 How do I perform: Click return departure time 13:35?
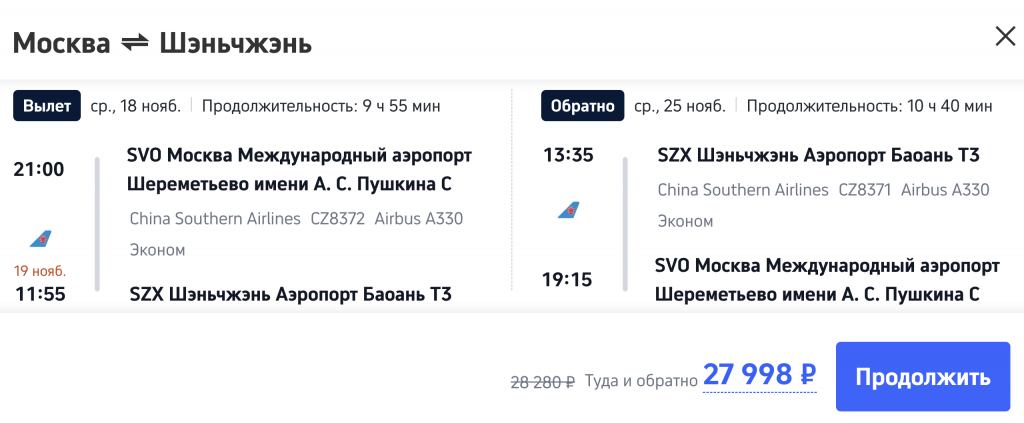point(568,156)
